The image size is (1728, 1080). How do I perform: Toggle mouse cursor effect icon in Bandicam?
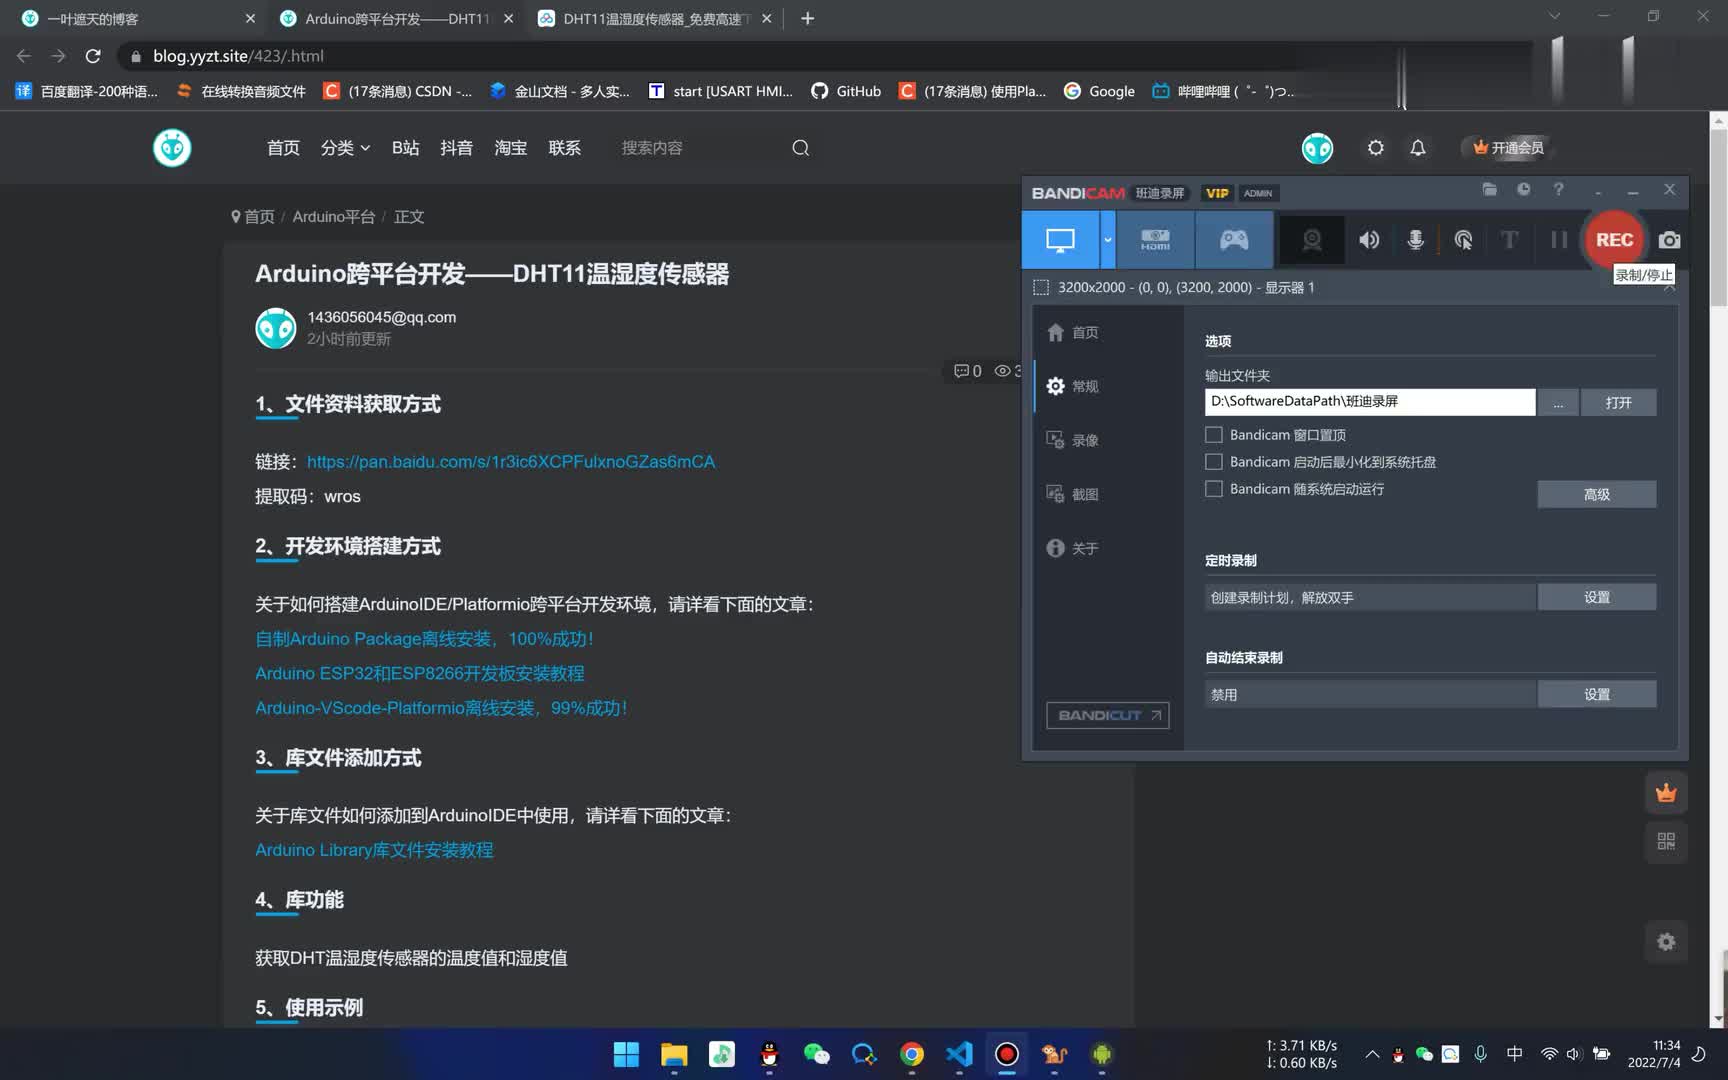click(1463, 240)
